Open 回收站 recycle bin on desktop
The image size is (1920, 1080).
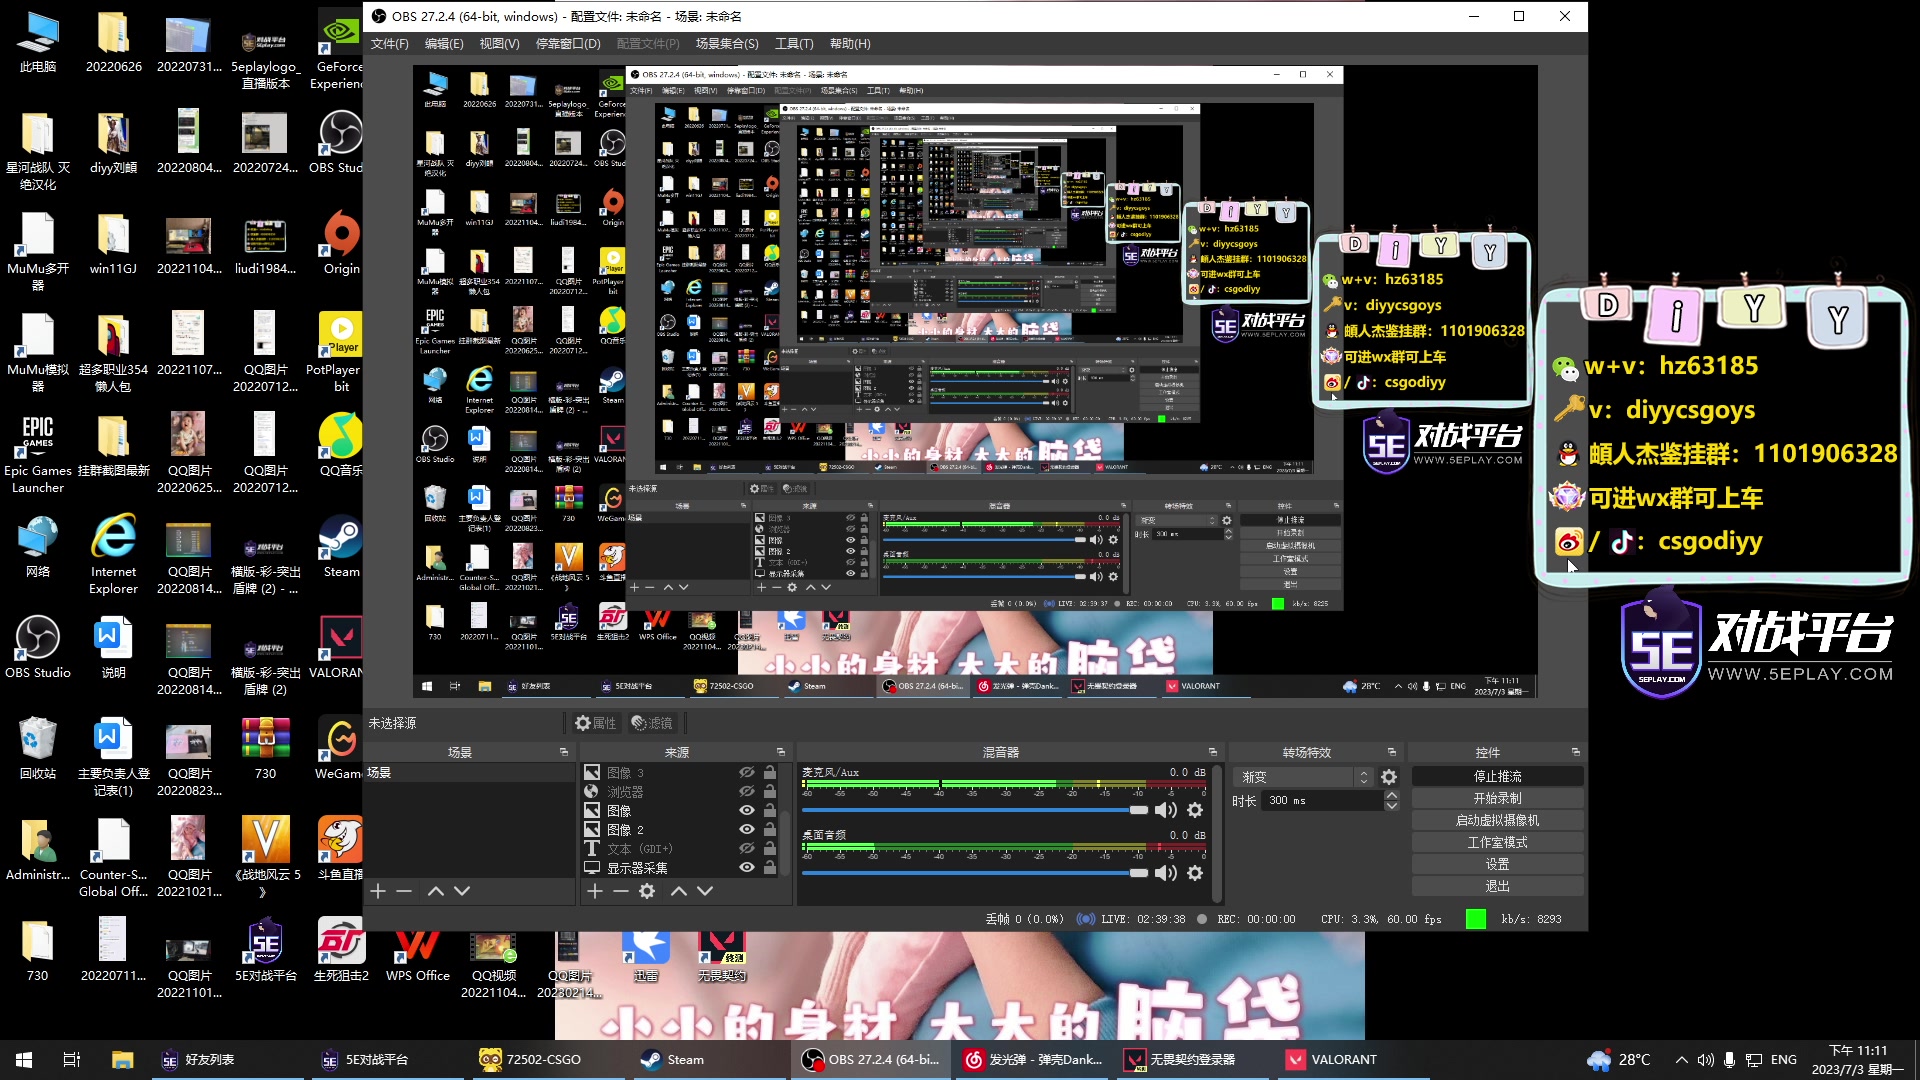pyautogui.click(x=38, y=748)
